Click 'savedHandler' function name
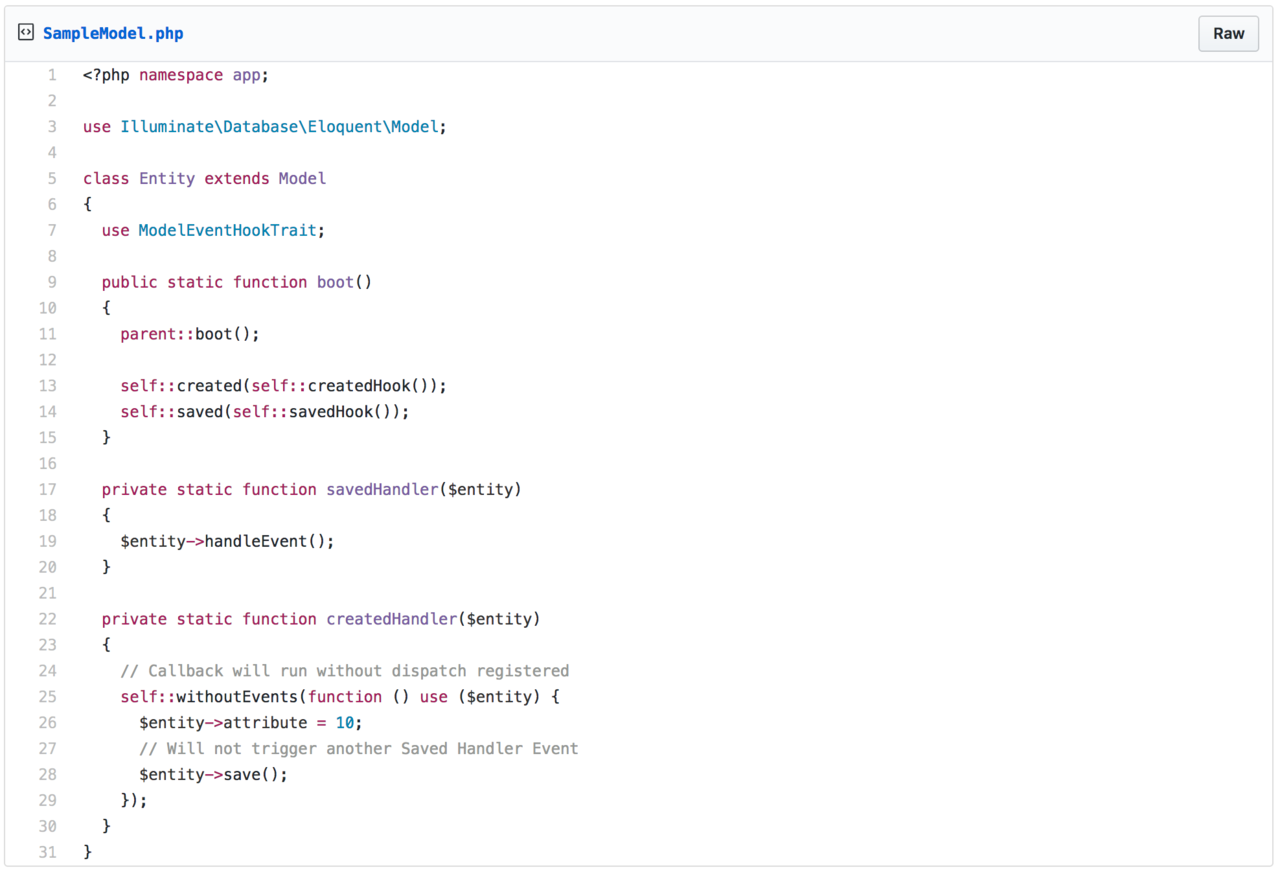 (383, 490)
